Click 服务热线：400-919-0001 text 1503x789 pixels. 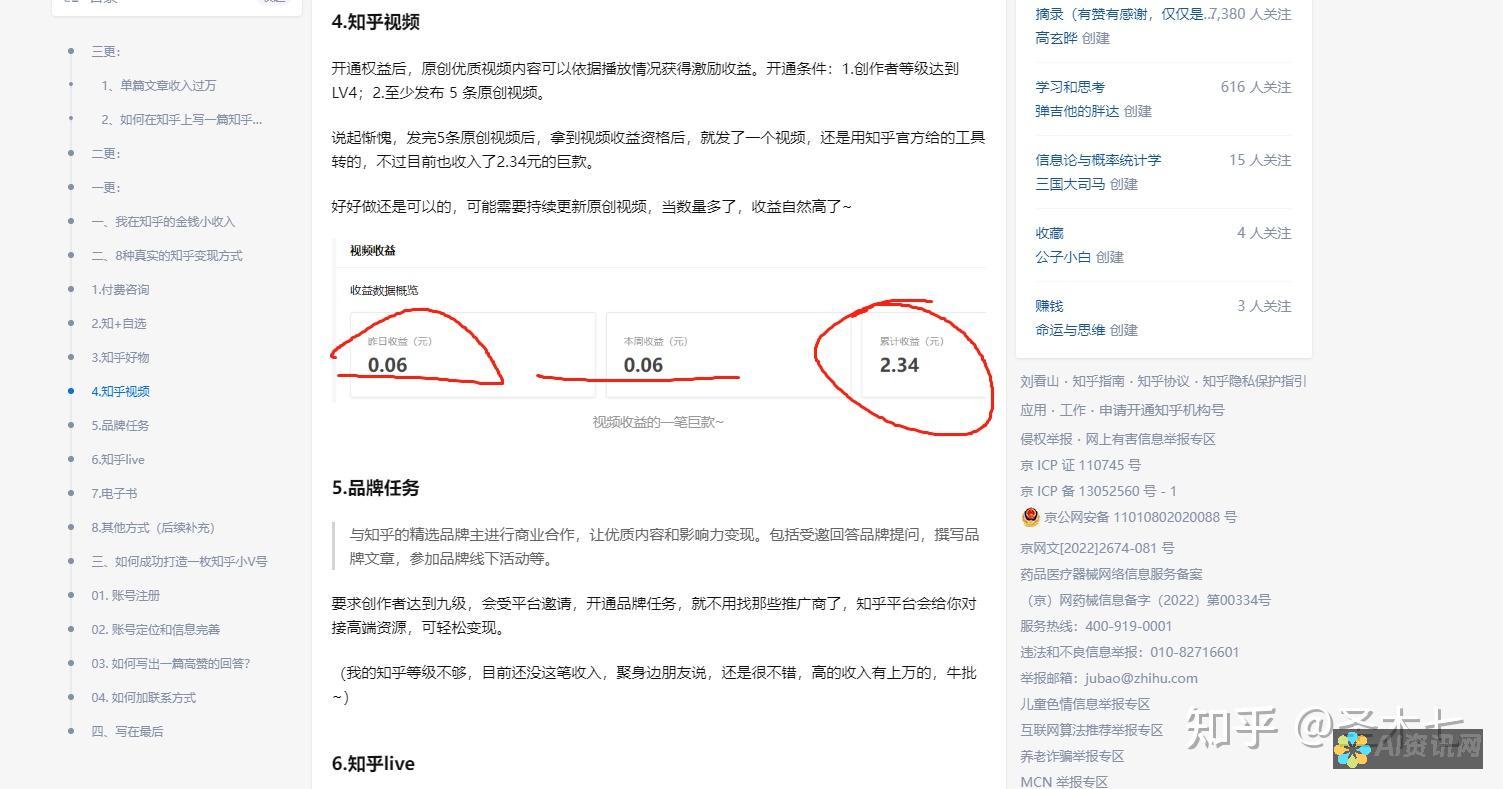tap(1096, 626)
